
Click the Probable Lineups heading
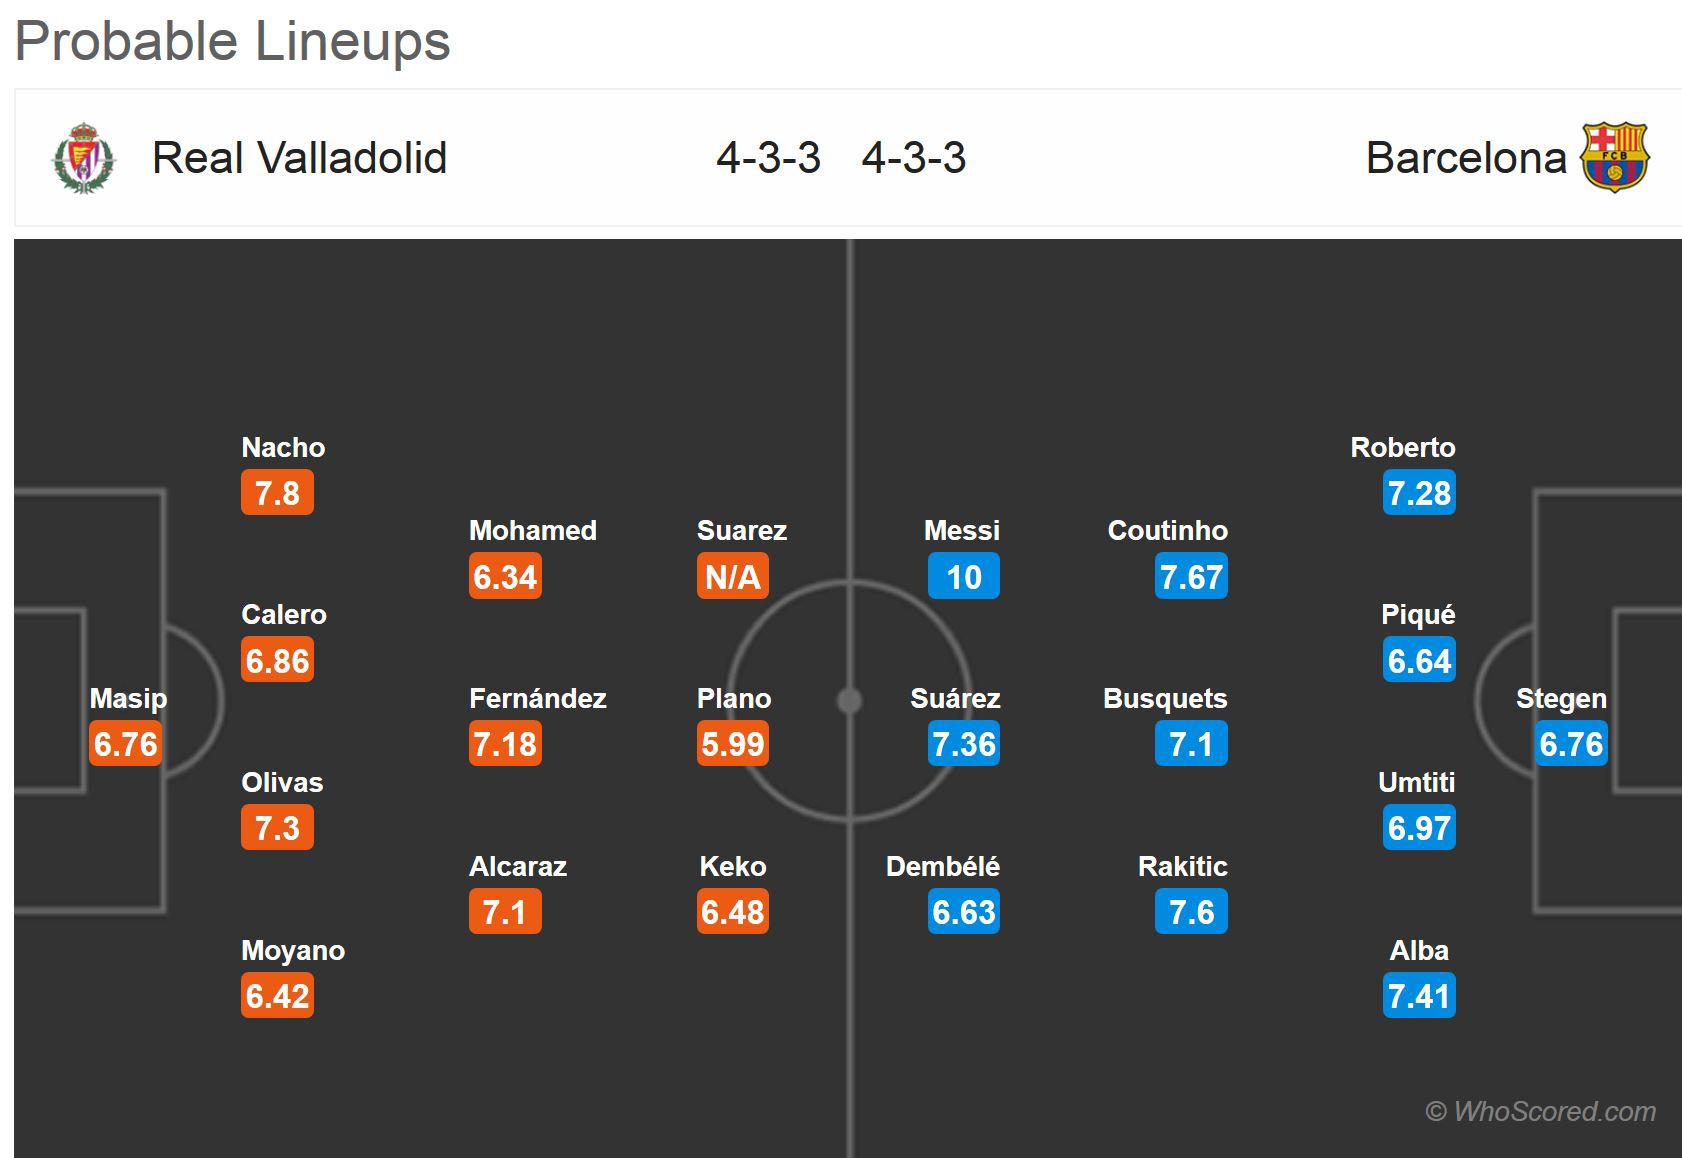[x=232, y=41]
